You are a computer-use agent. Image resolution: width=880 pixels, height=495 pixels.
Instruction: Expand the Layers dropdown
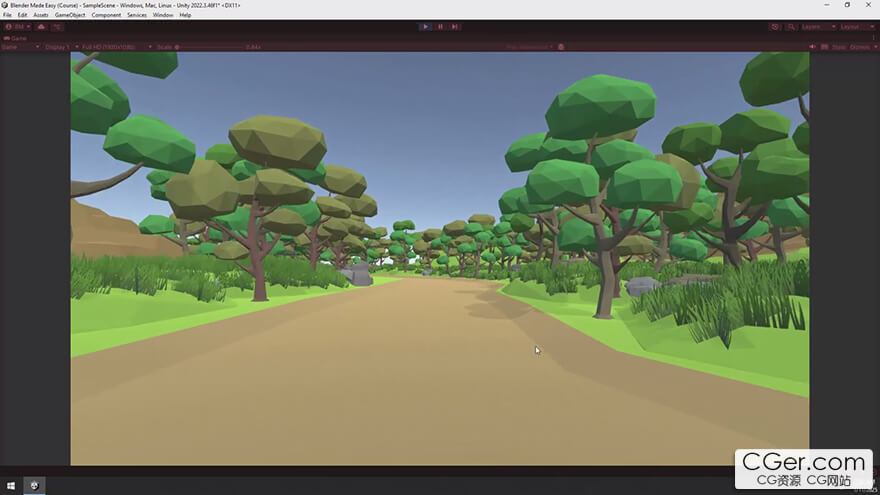[815, 27]
